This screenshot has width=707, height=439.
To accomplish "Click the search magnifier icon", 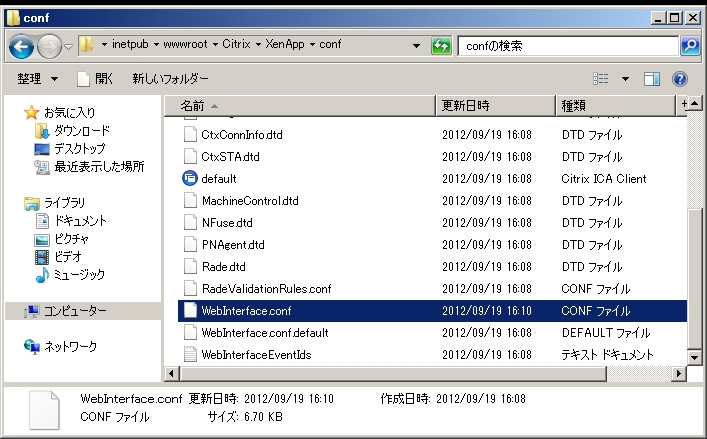I will (689, 46).
